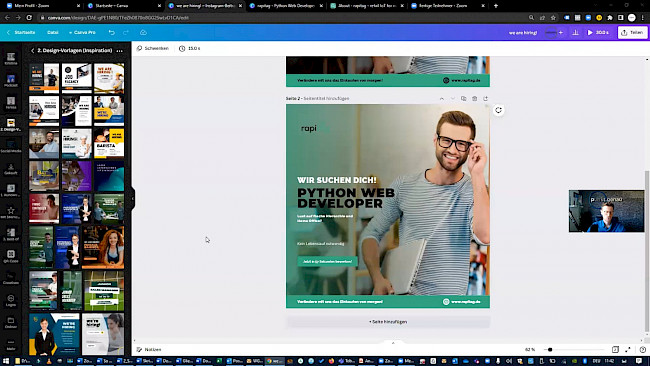Add a new page after page 2
Image resolution: width=650 pixels, height=366 pixels.
click(x=485, y=99)
